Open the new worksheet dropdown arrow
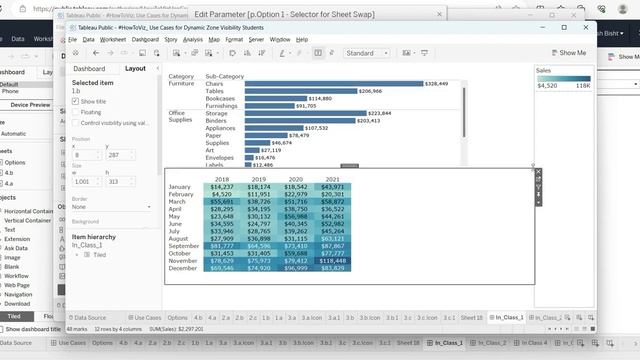This screenshot has width=640, height=360. [185, 53]
